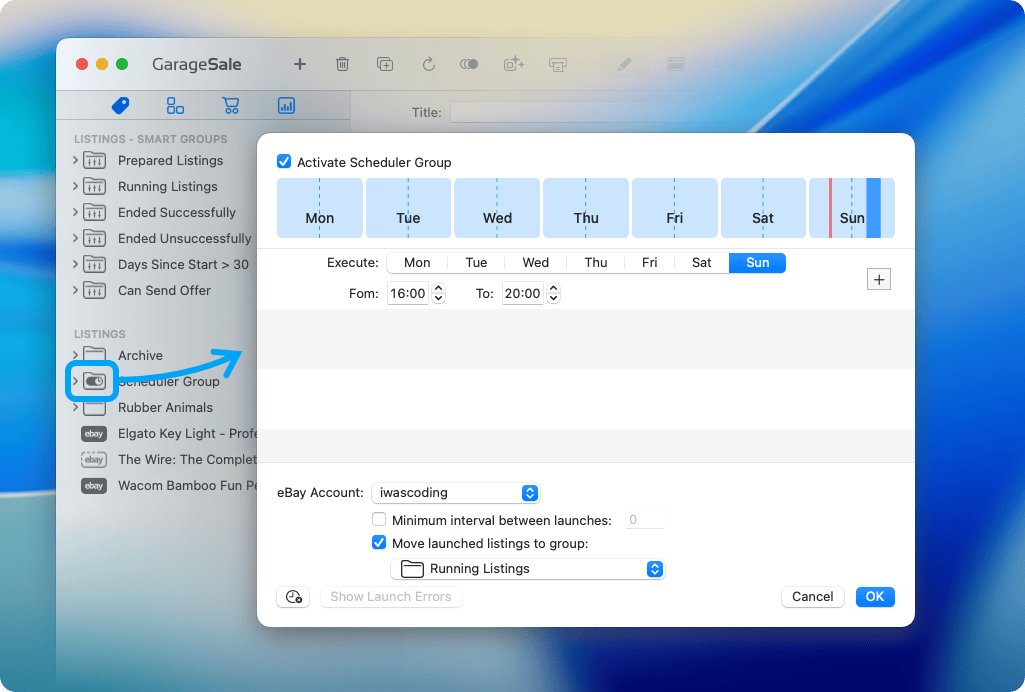
Task: Click the disabled minimum interval number field
Action: click(645, 519)
